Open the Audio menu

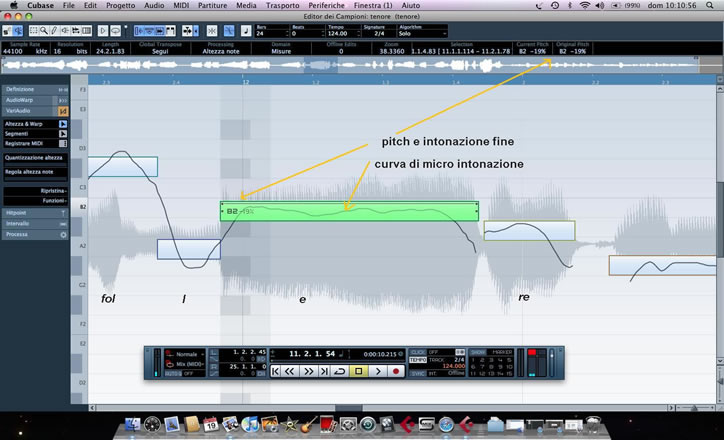154,6
